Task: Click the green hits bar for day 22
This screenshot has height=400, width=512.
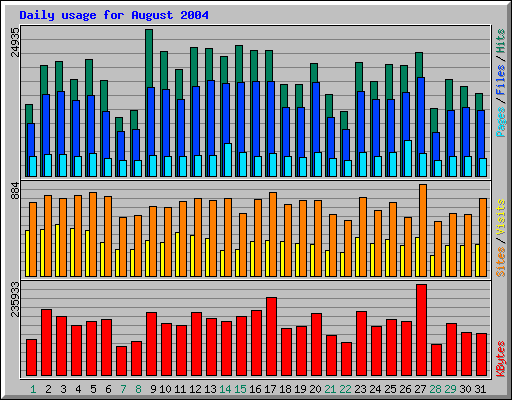Action: tap(344, 120)
